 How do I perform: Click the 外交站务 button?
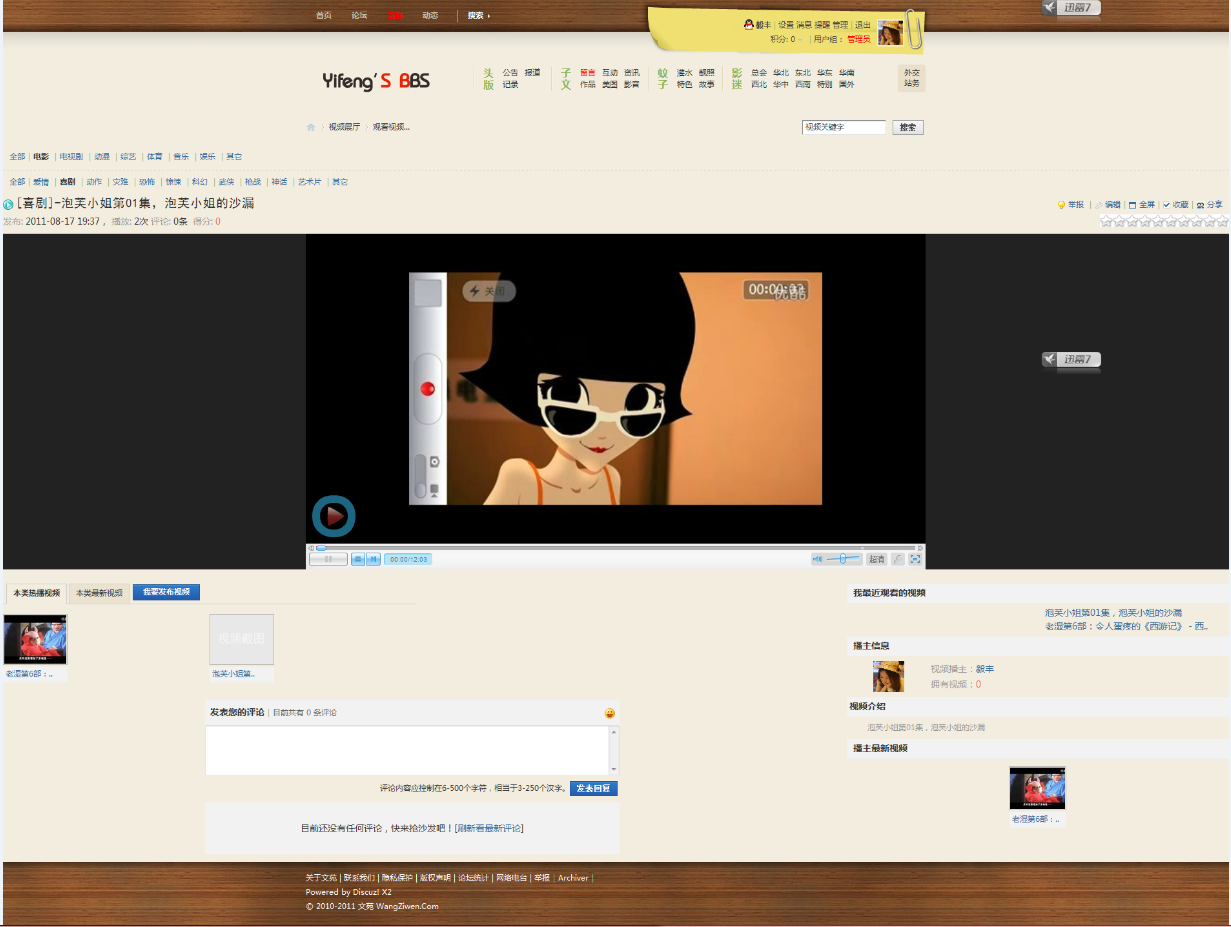pos(911,78)
